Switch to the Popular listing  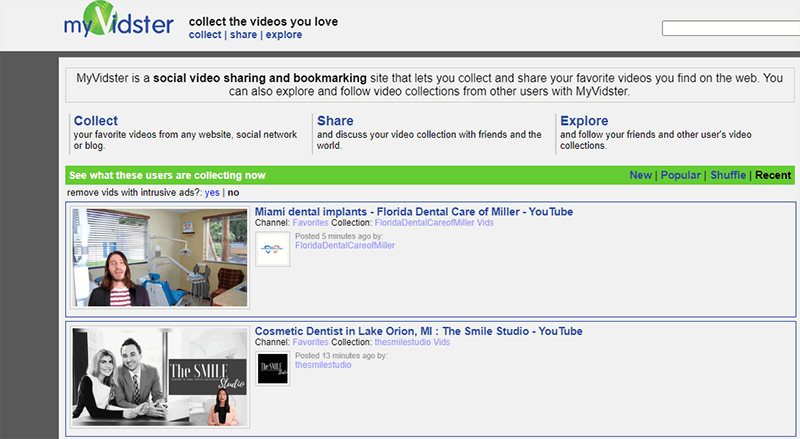pyautogui.click(x=681, y=175)
